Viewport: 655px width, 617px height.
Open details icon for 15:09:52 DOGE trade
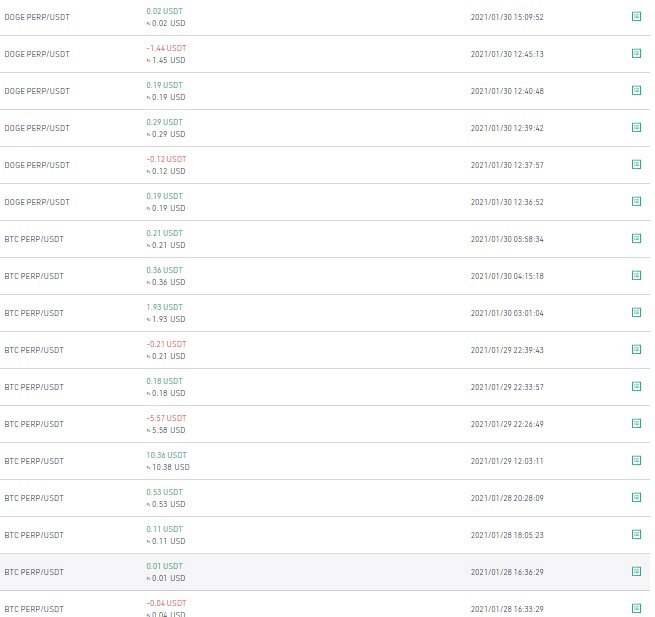(636, 16)
